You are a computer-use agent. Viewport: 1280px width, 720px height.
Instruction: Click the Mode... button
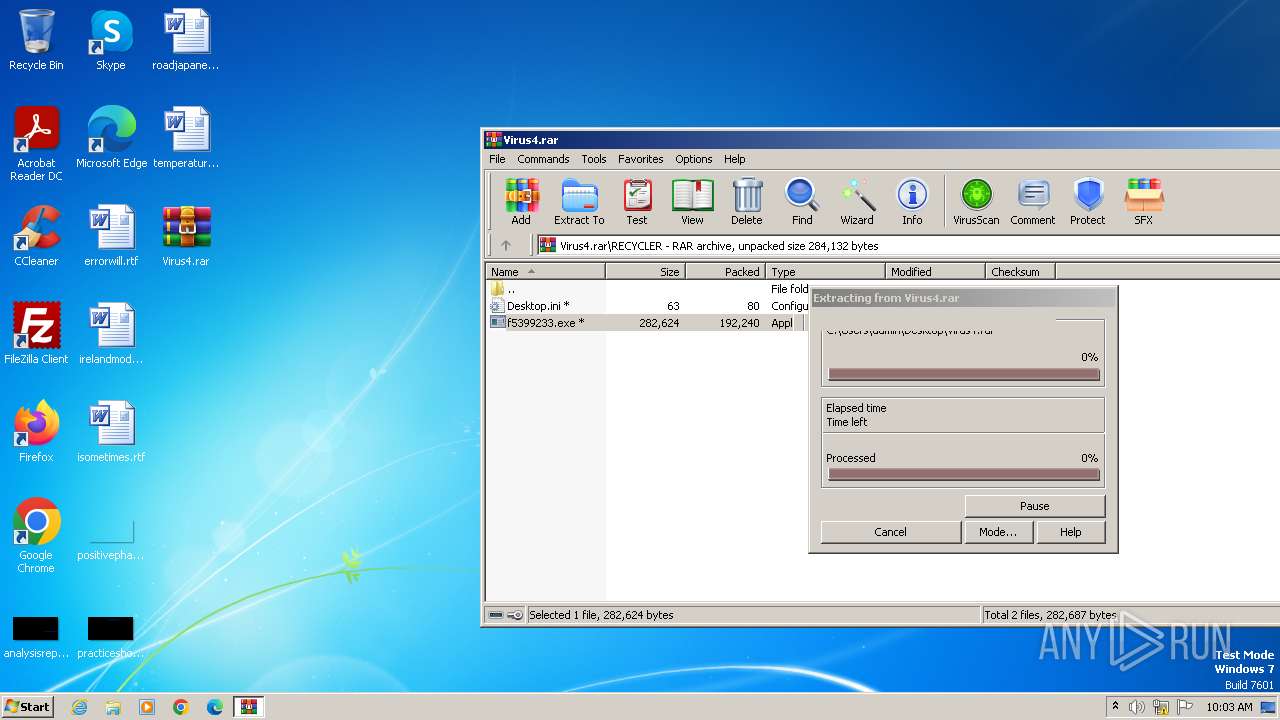(998, 532)
